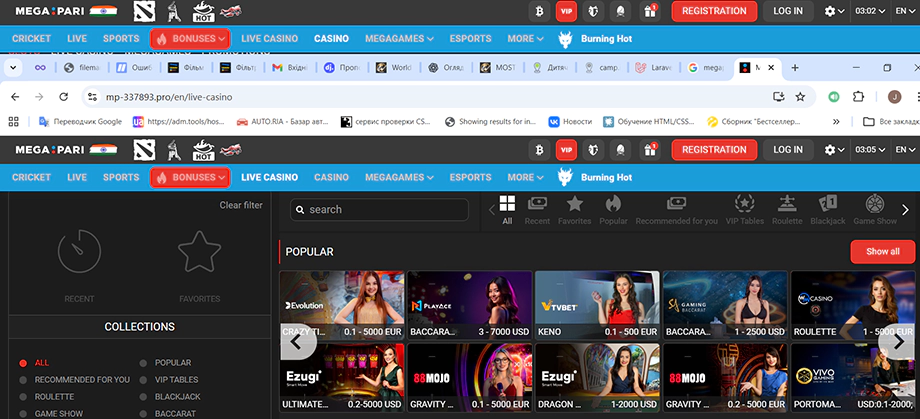Click the live casino search field
920x419 pixels.
[380, 210]
